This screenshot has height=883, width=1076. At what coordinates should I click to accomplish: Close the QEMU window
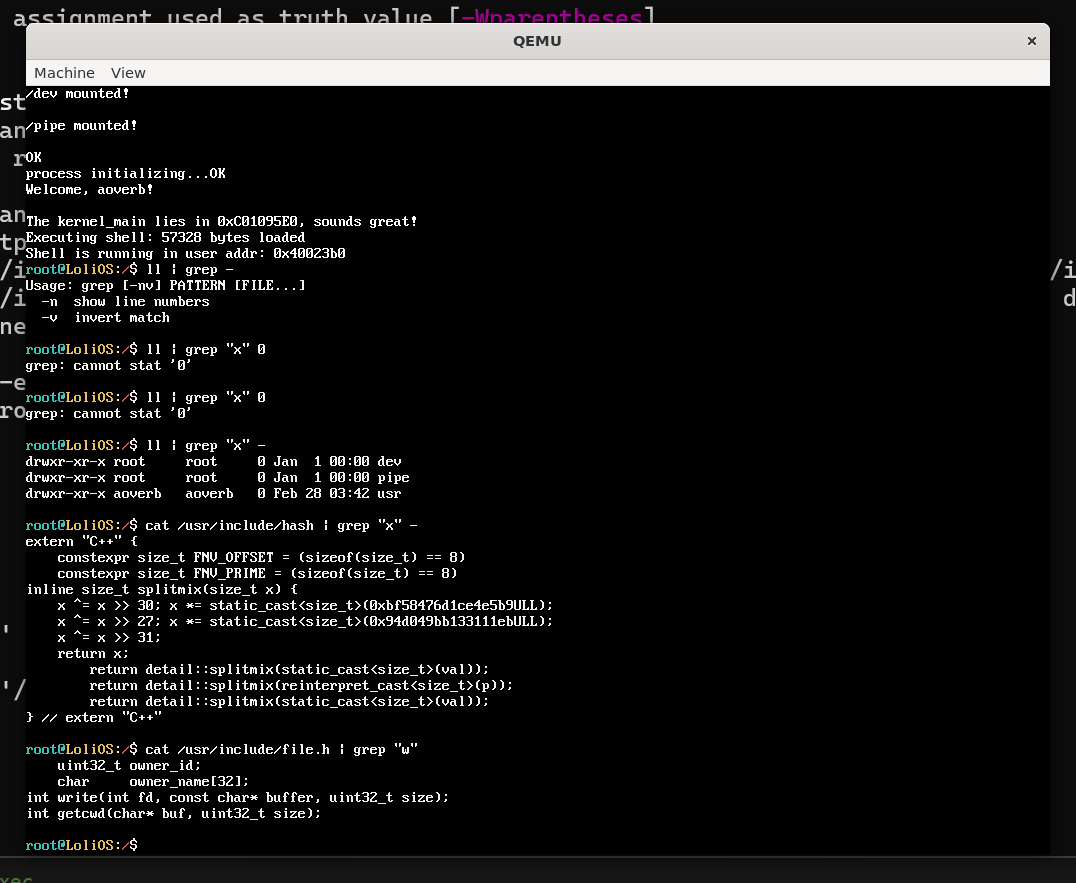1031,41
